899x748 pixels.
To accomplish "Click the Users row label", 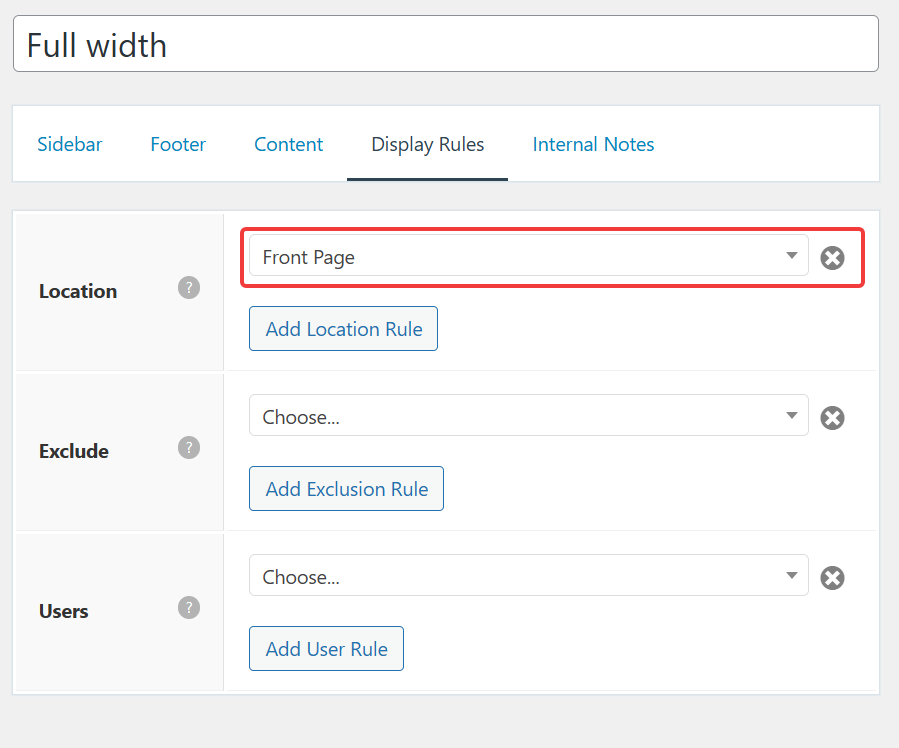I will (64, 611).
